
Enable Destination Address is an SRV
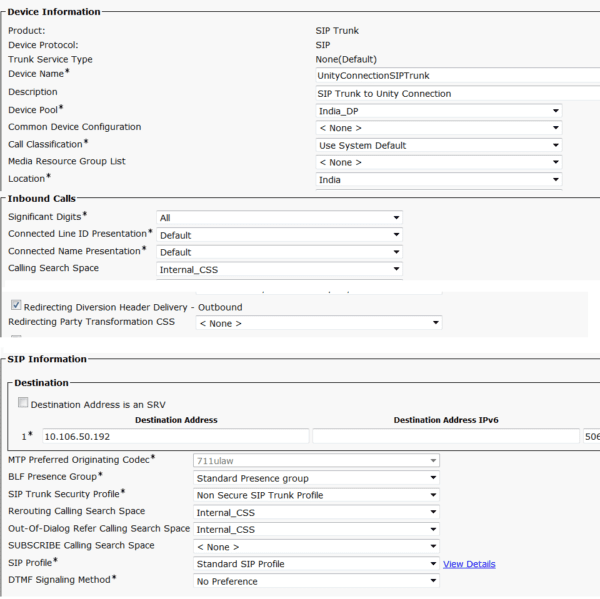point(23,404)
